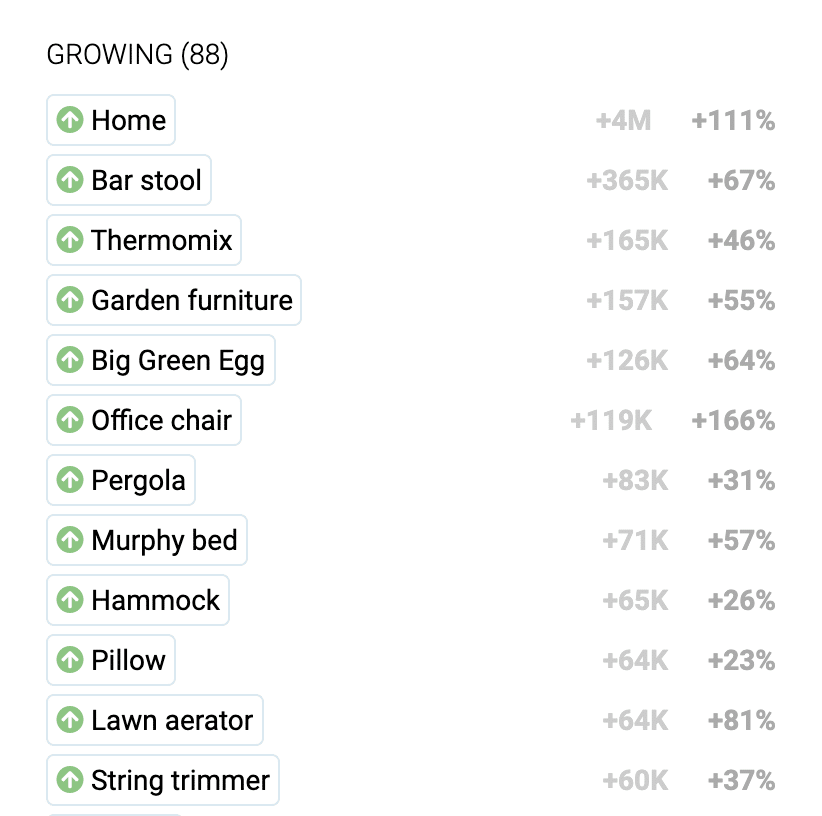The height and width of the screenshot is (816, 822).
Task: Click the Garden furniture text label
Action: (192, 300)
